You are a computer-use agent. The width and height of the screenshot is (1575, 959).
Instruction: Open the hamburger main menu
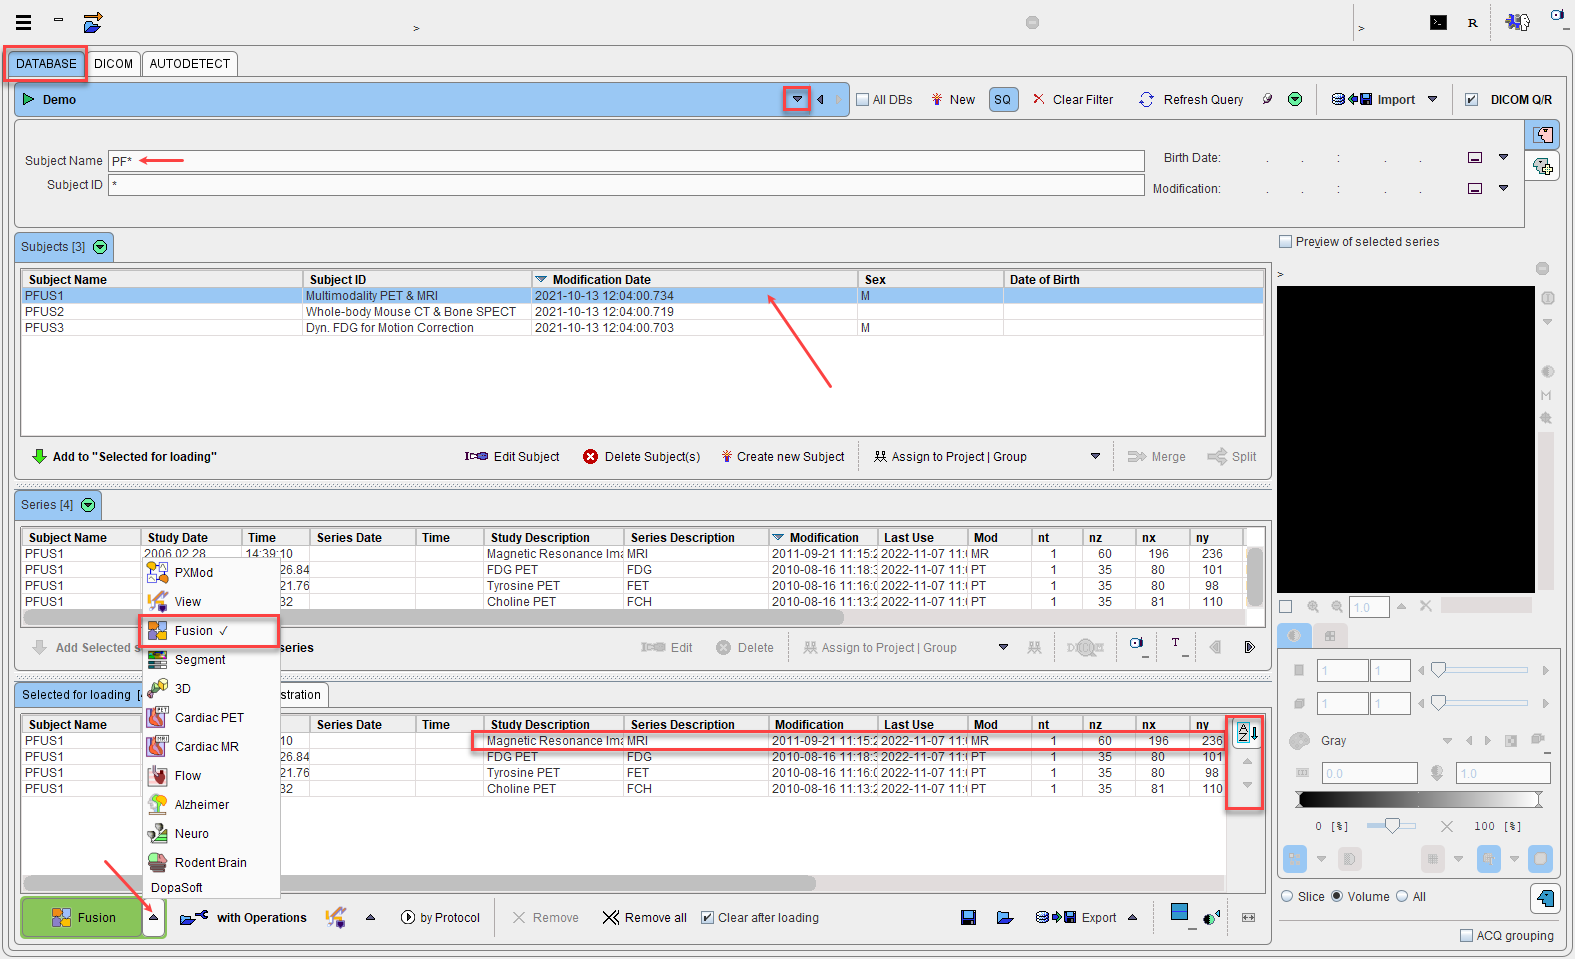tap(23, 22)
